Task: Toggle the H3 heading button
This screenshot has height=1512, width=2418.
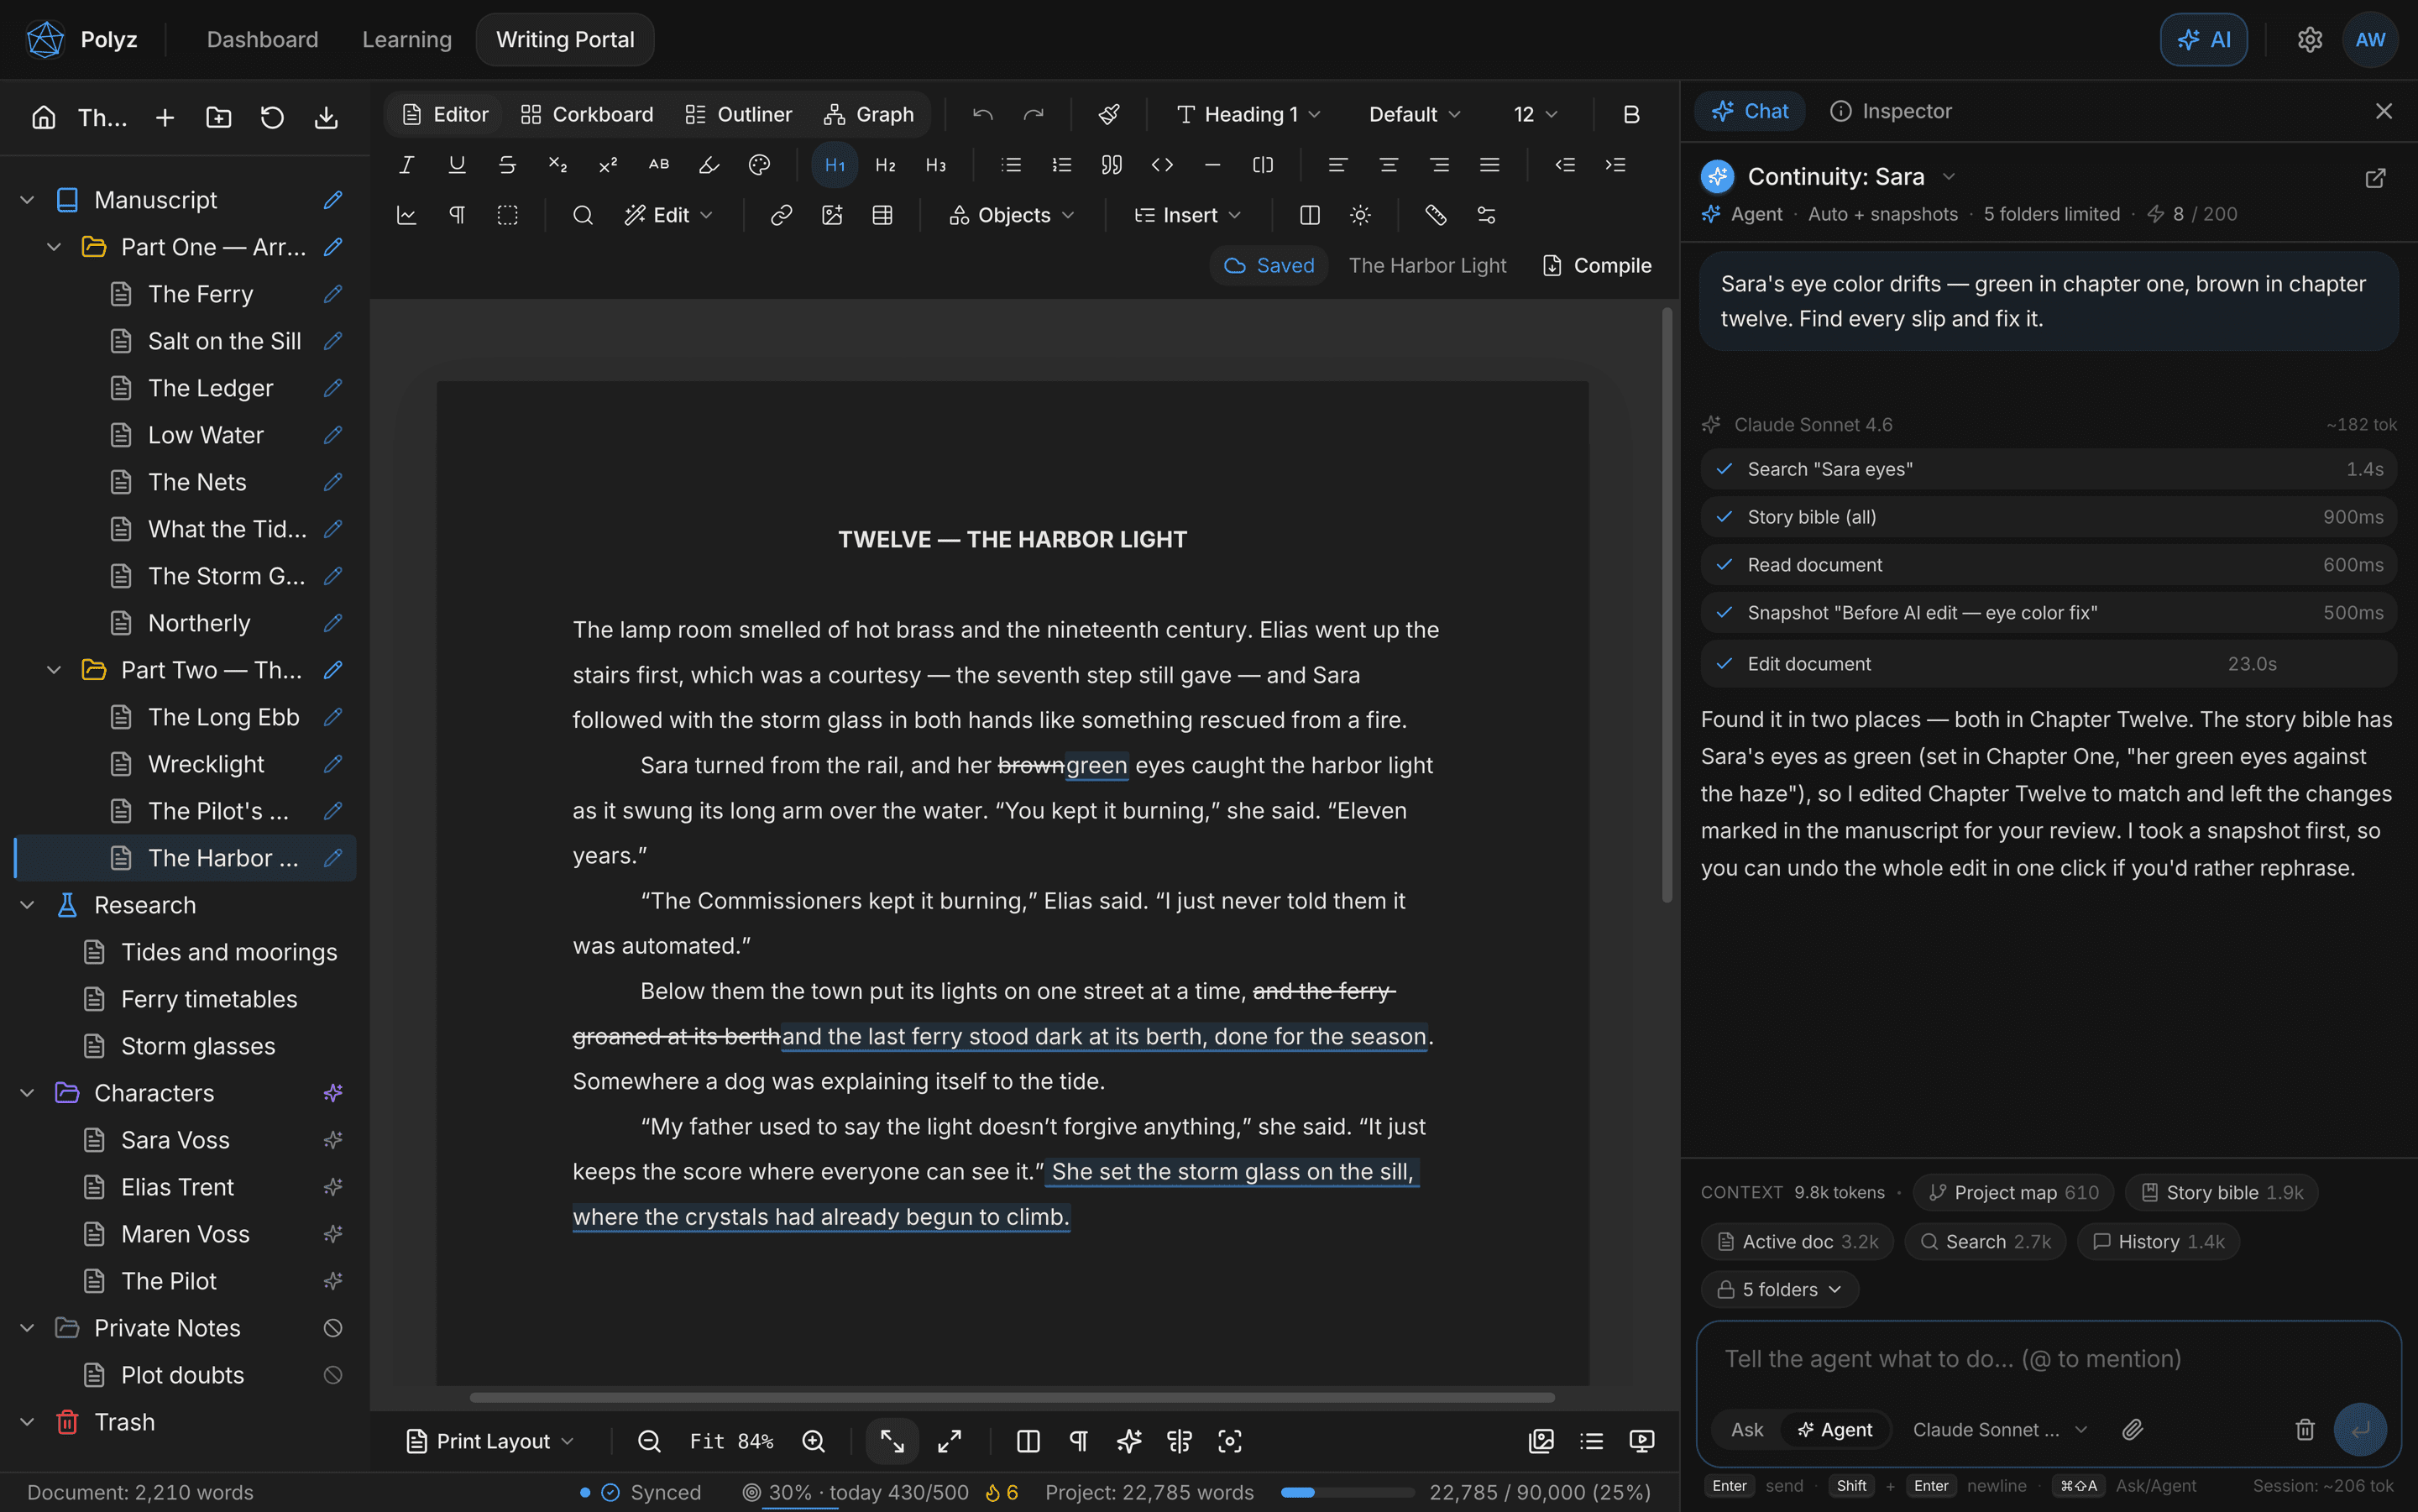Action: [936, 165]
